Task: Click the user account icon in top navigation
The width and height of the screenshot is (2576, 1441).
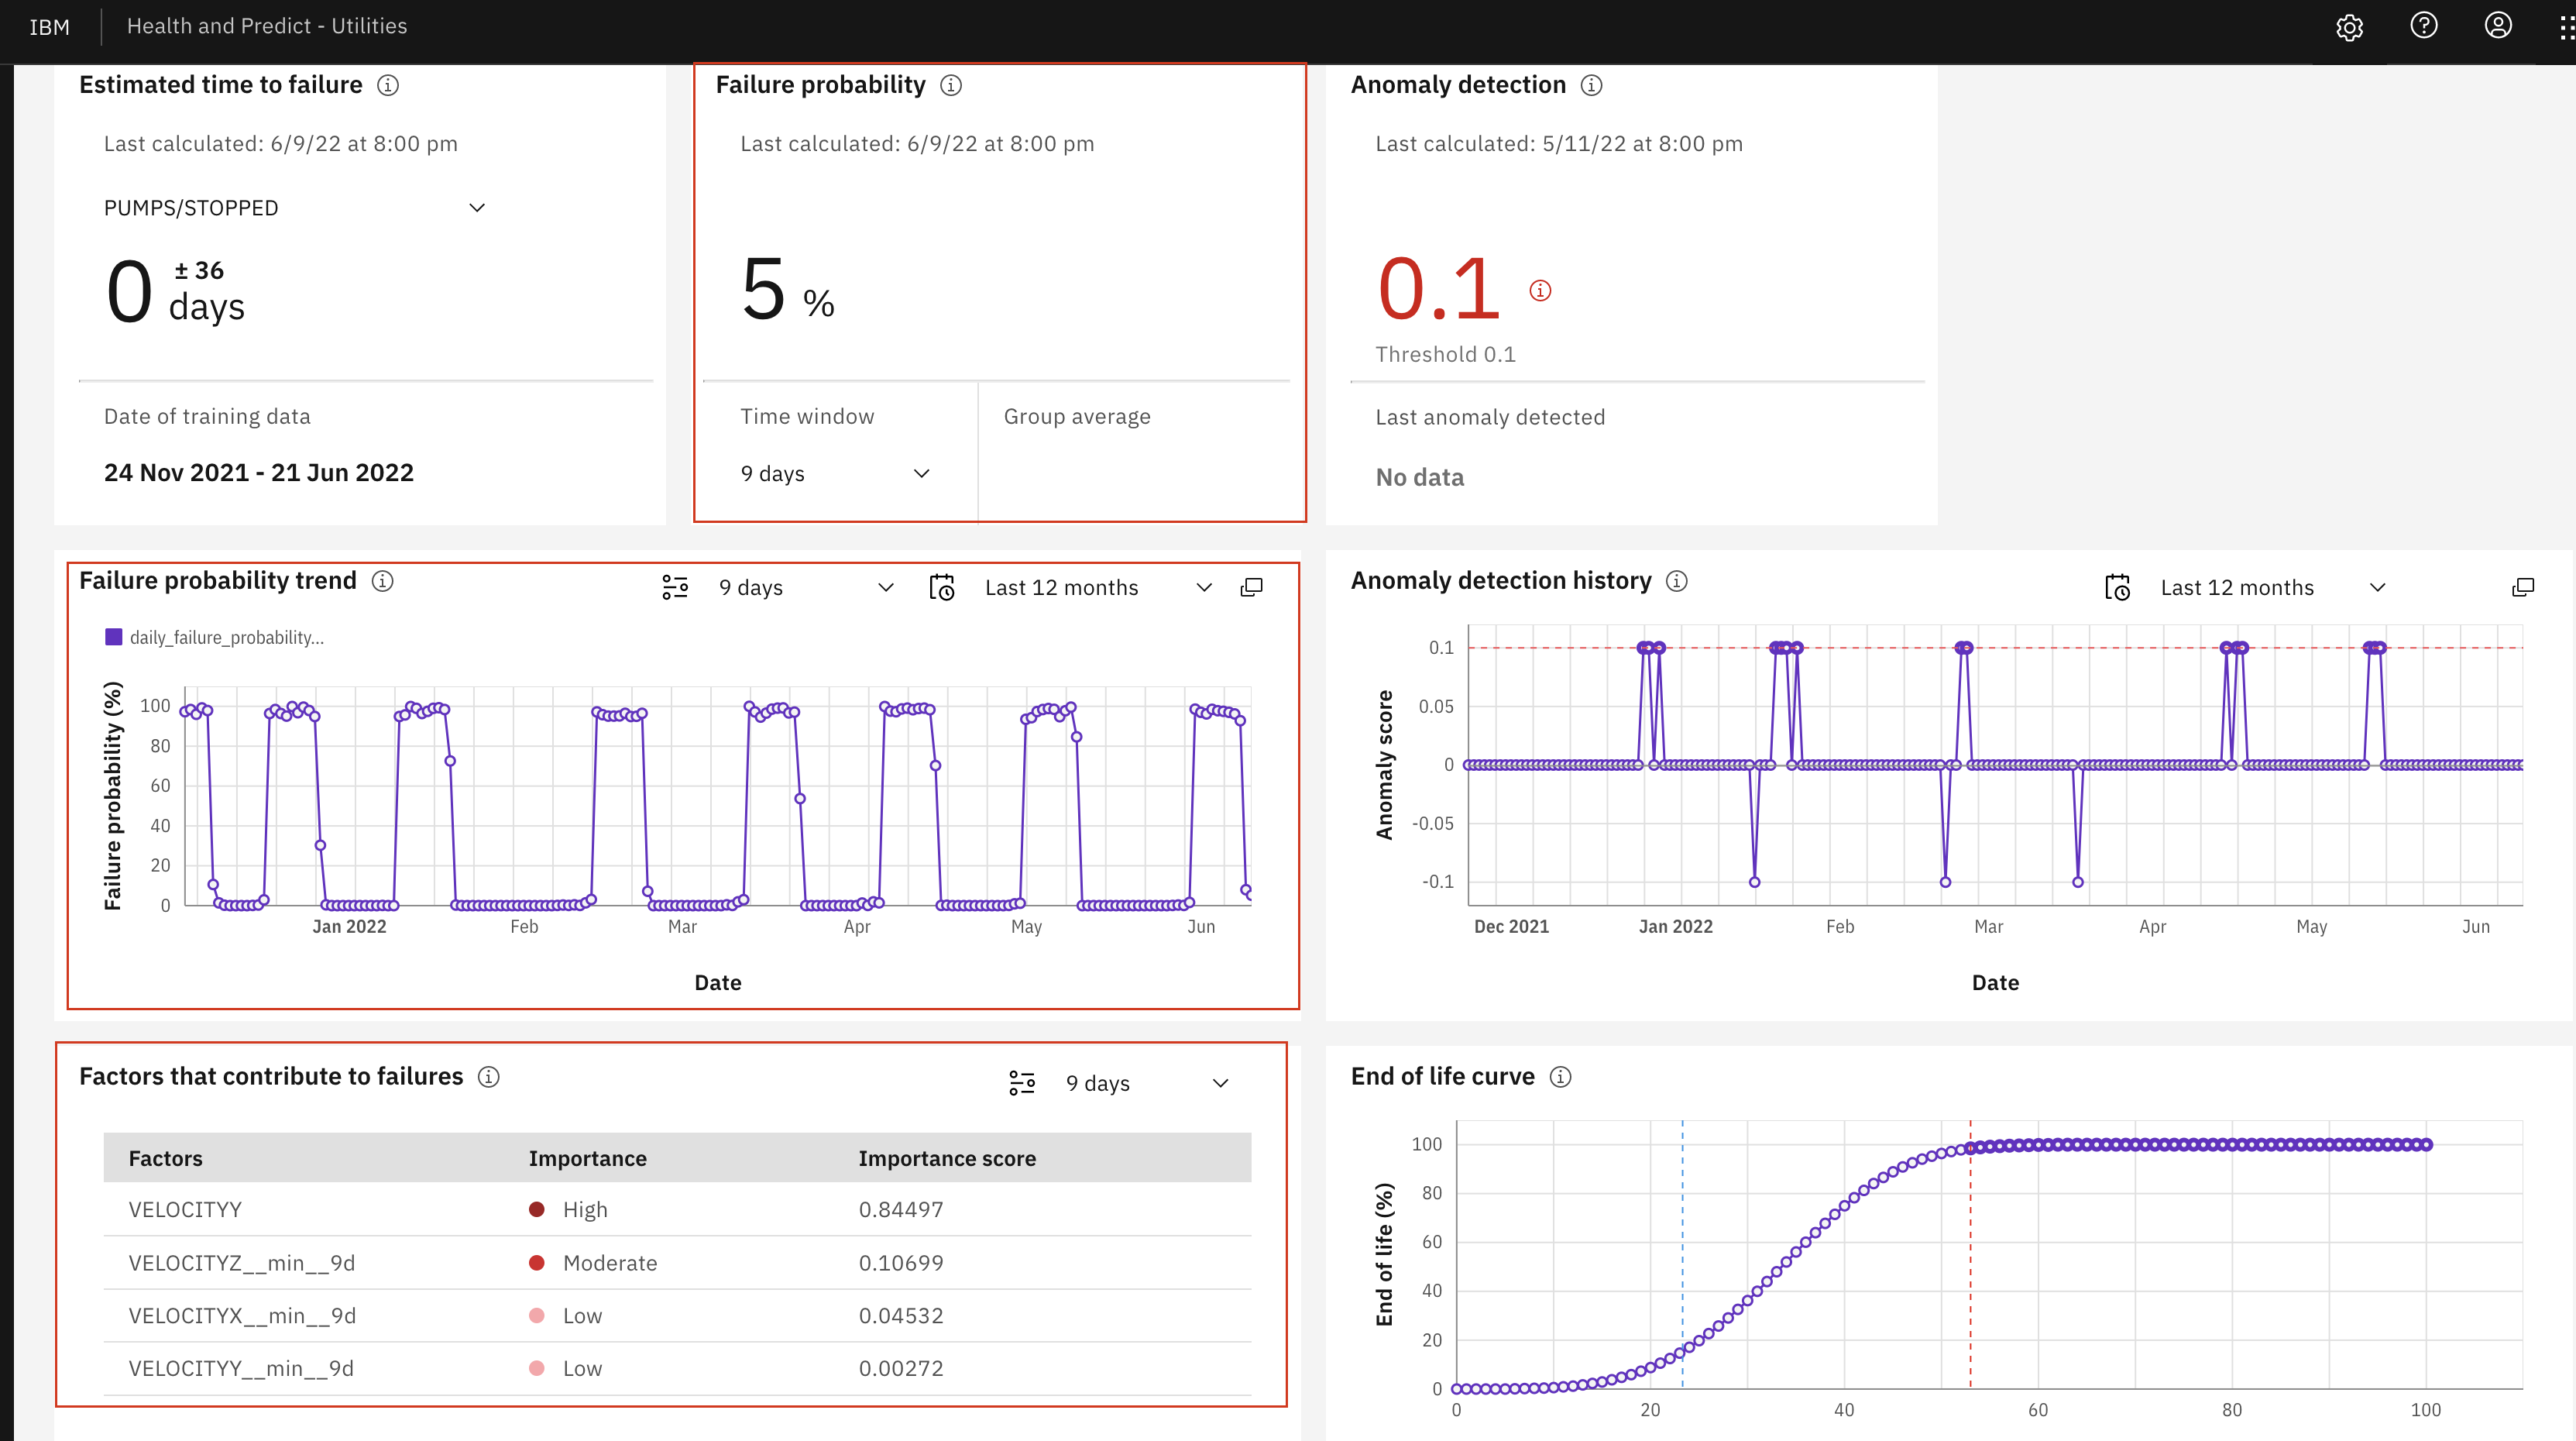Action: tap(2496, 26)
